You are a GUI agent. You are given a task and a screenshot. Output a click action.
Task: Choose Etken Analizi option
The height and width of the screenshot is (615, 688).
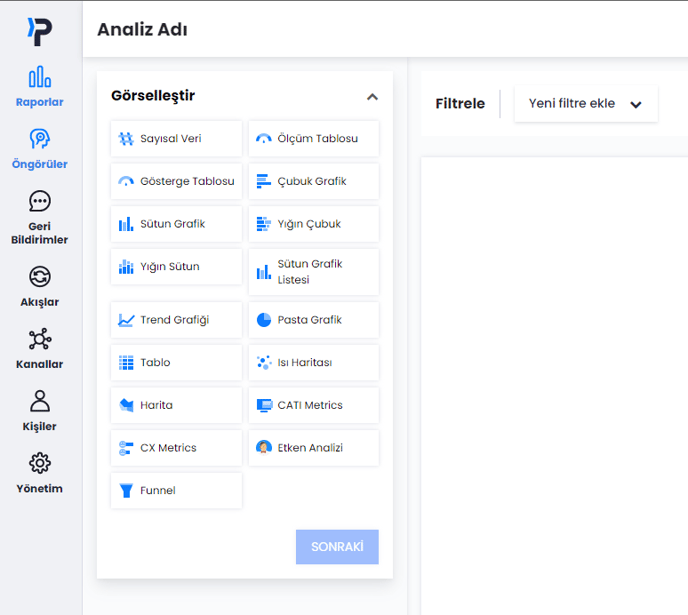[313, 448]
